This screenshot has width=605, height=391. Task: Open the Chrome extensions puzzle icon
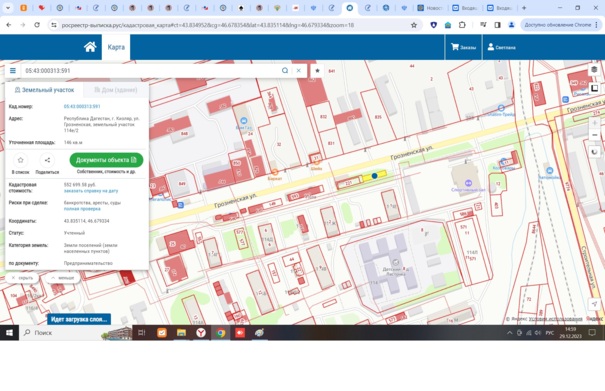pos(462,25)
